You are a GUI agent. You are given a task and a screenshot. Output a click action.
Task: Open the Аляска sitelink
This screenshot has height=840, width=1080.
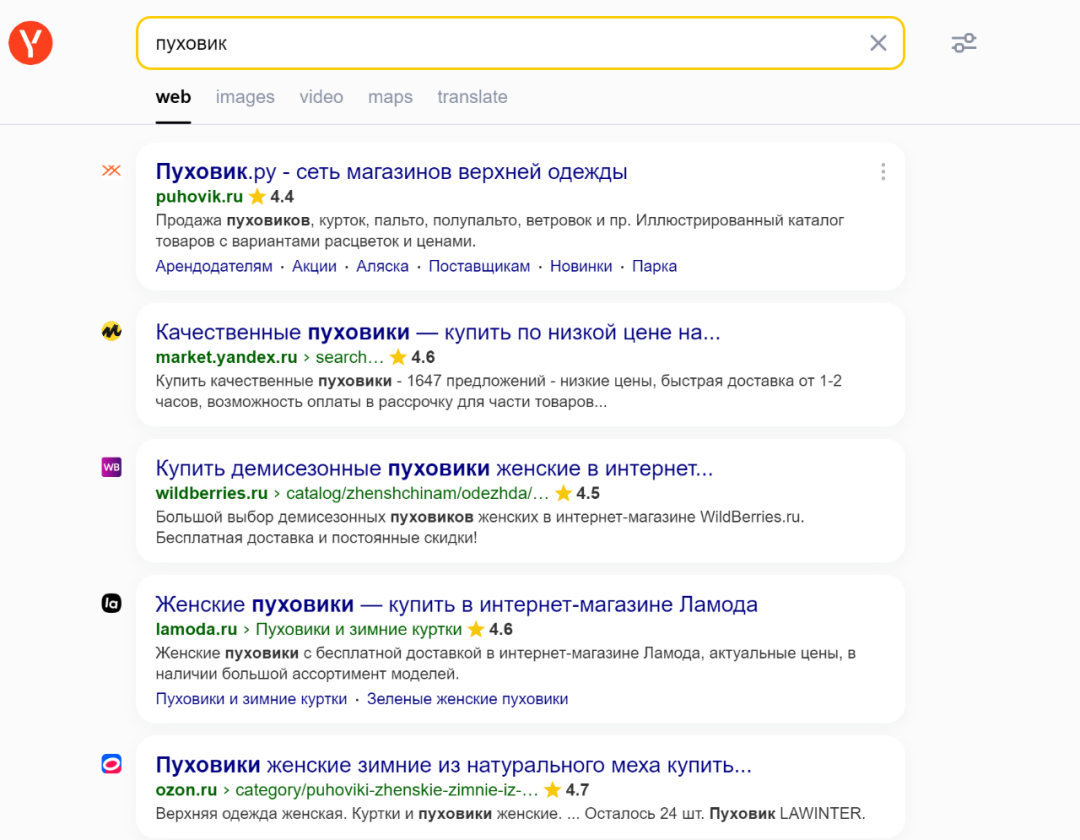click(382, 266)
